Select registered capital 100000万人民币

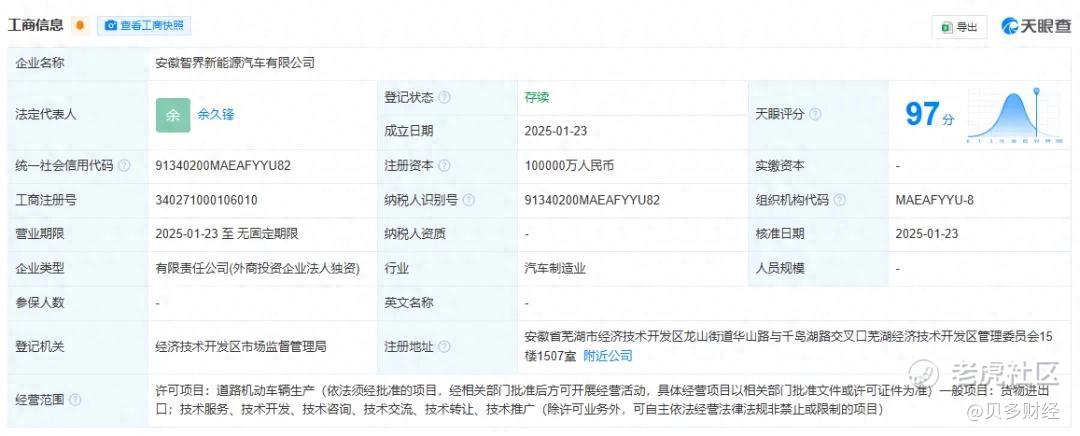pos(569,166)
